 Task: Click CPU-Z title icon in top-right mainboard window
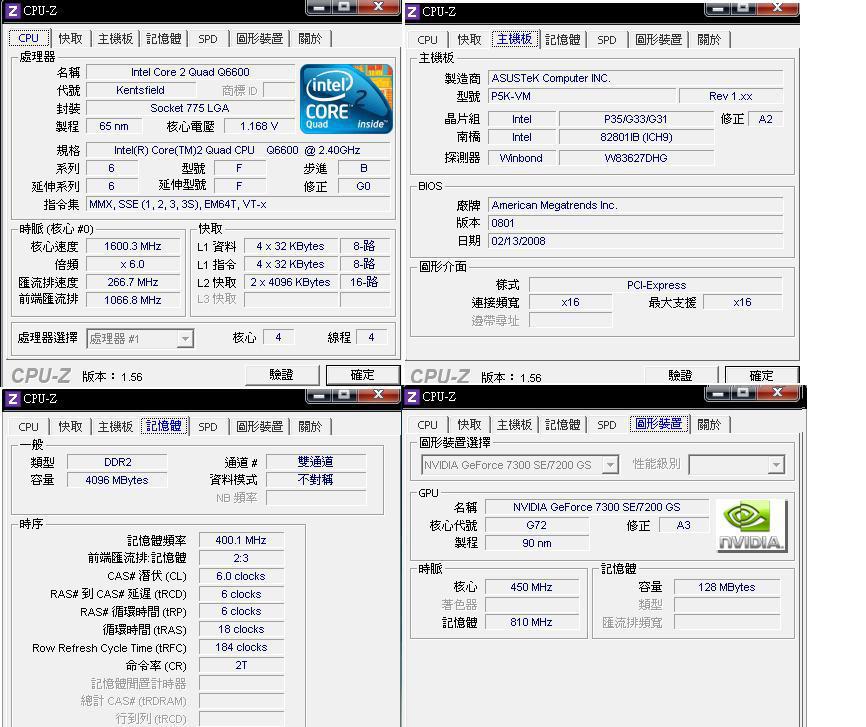412,11
